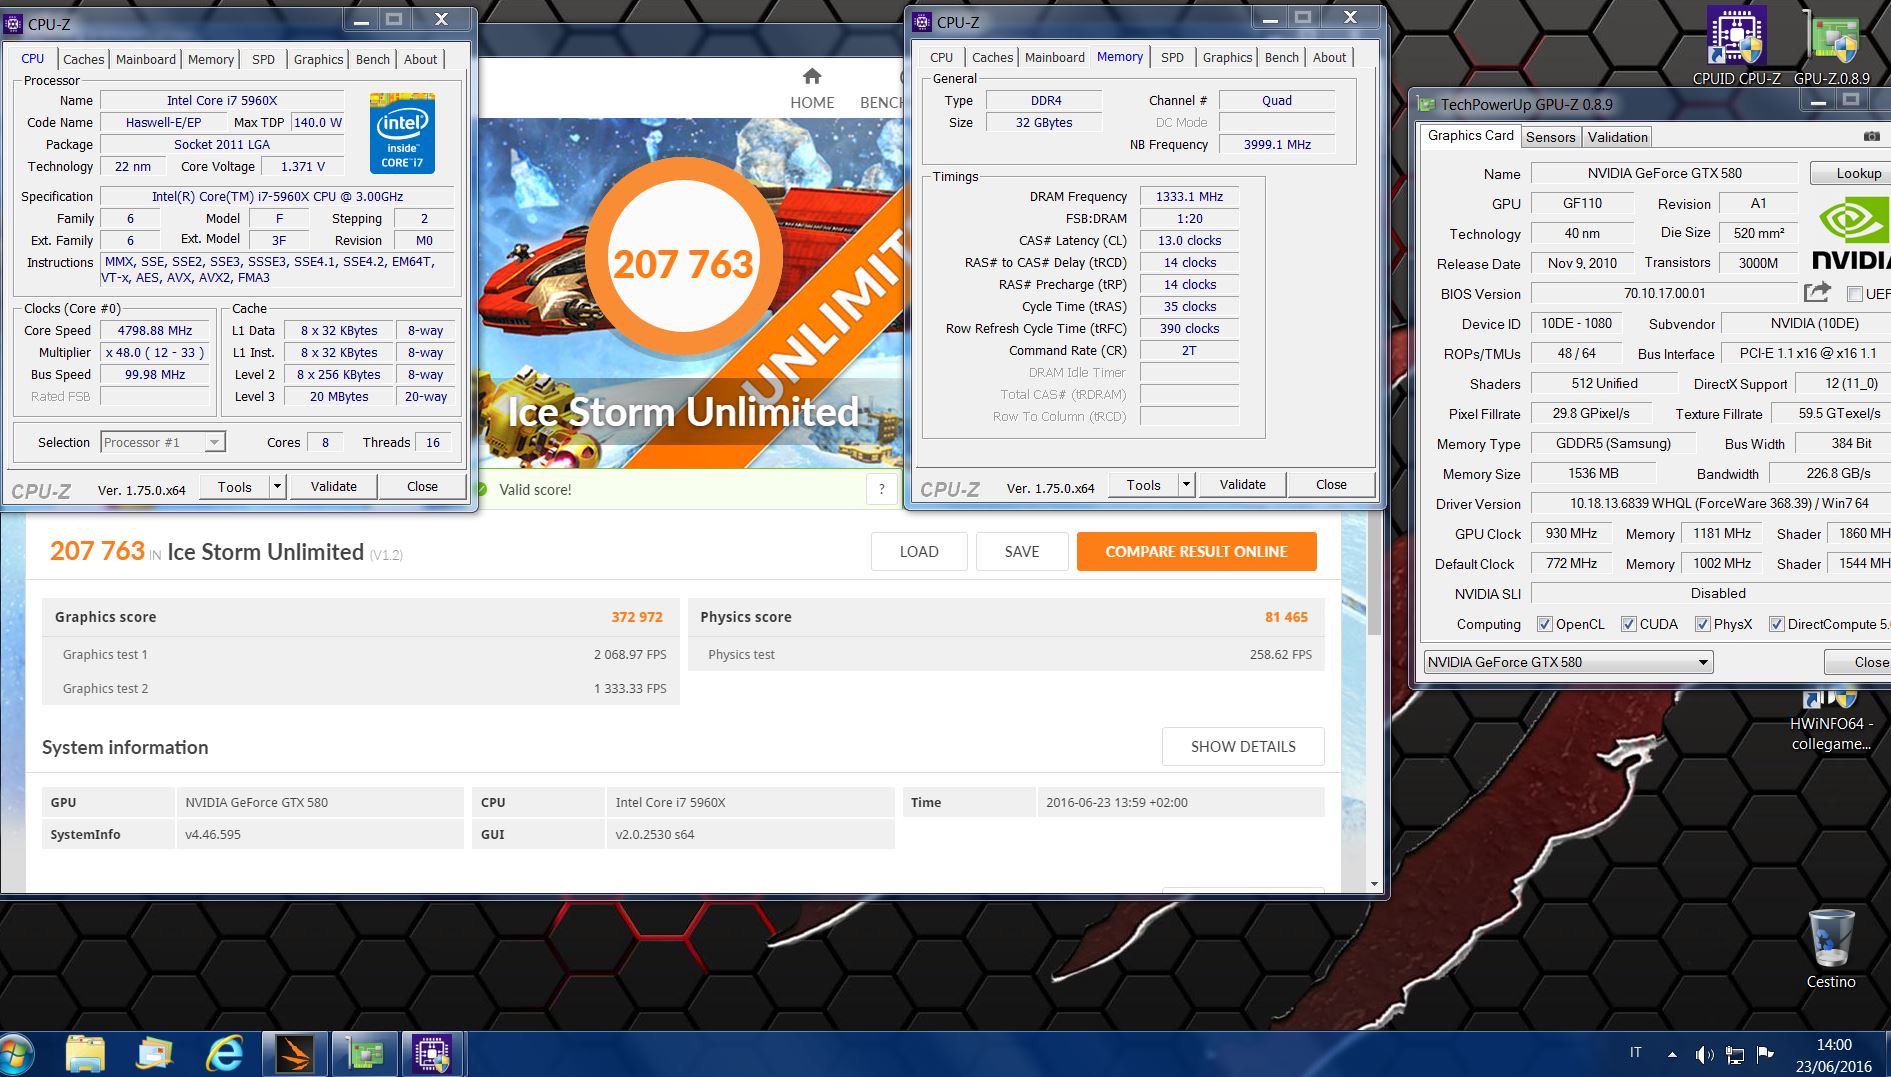The height and width of the screenshot is (1077, 1891).
Task: Click the Intel Core i7 logo badge
Action: tap(402, 133)
